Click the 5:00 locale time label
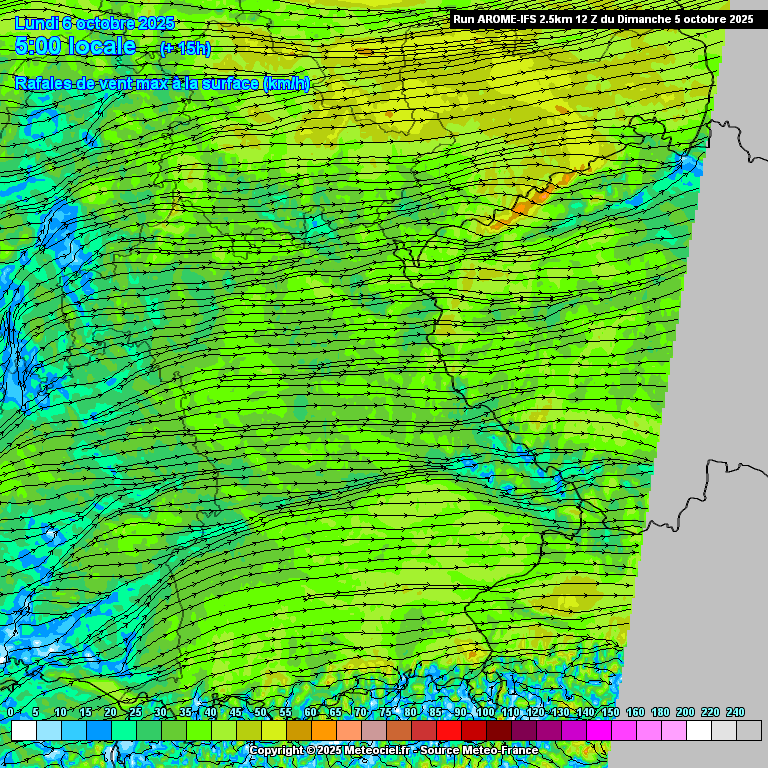The height and width of the screenshot is (768, 768). (75, 46)
